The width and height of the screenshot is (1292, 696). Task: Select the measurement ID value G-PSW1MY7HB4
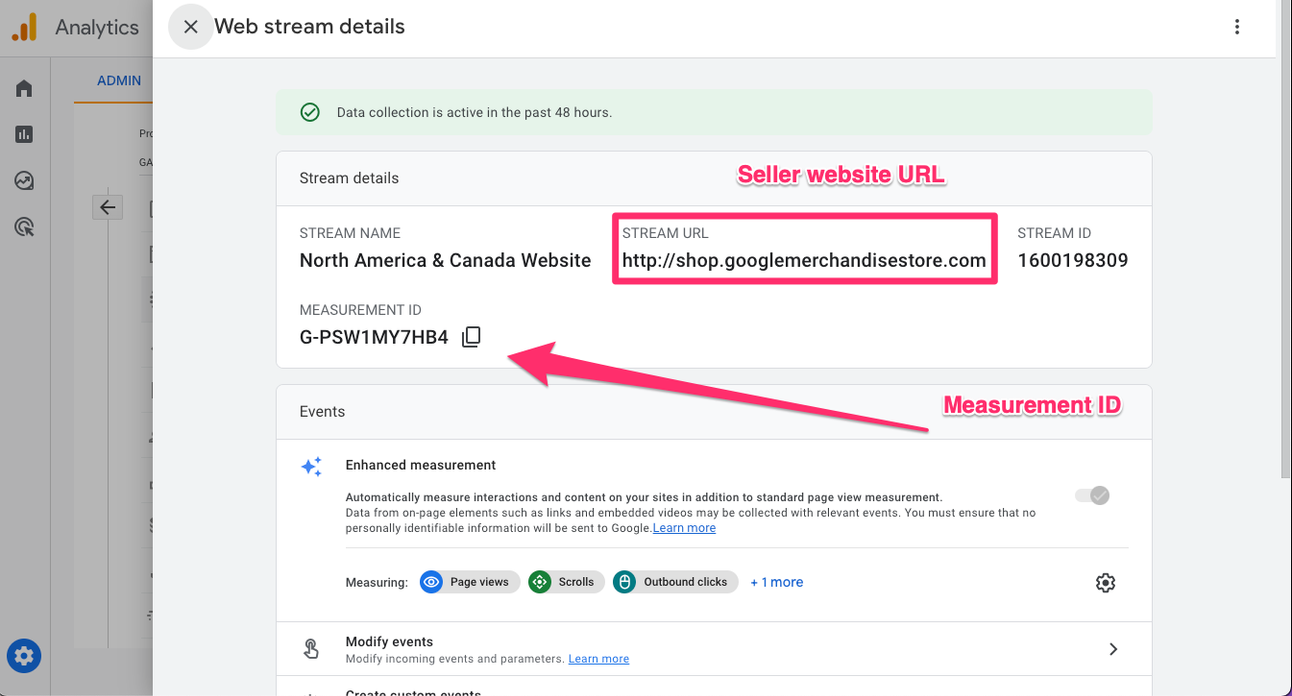click(374, 337)
